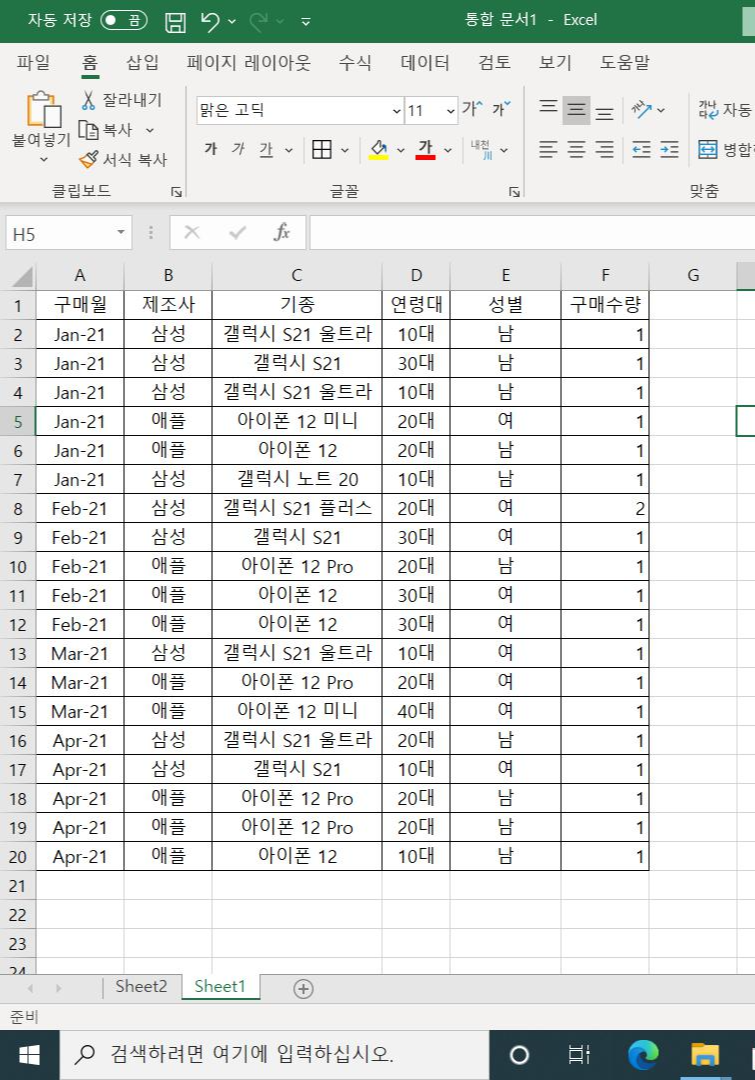Open the 도움말 tab
This screenshot has width=755, height=1080.
(x=625, y=63)
